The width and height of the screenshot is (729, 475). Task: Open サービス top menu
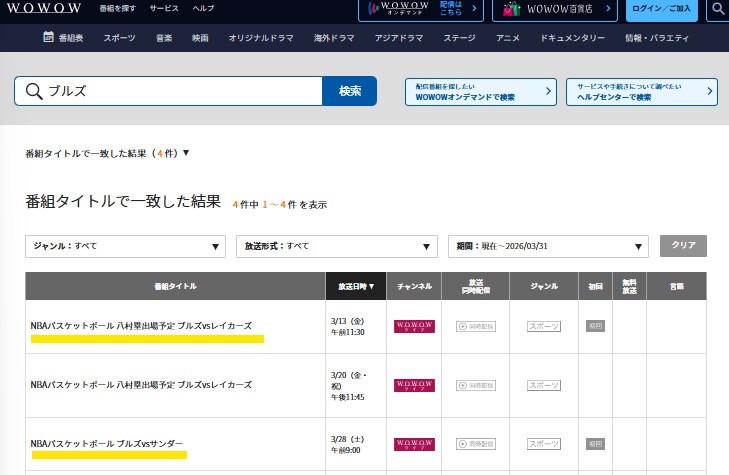[164, 8]
